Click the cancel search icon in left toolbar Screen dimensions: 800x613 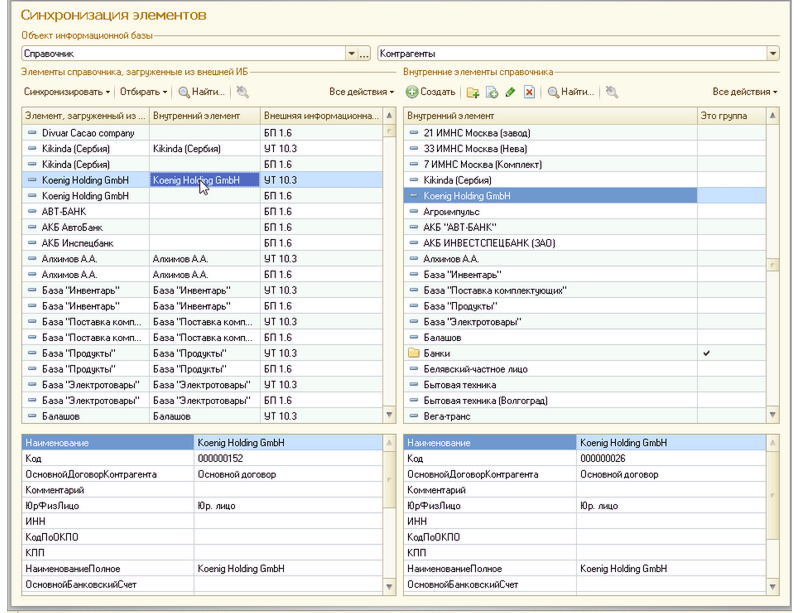[243, 92]
